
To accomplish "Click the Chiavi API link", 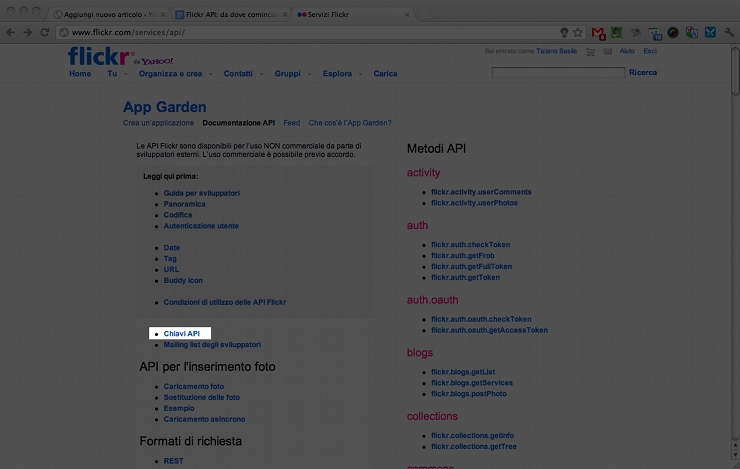I will point(182,334).
